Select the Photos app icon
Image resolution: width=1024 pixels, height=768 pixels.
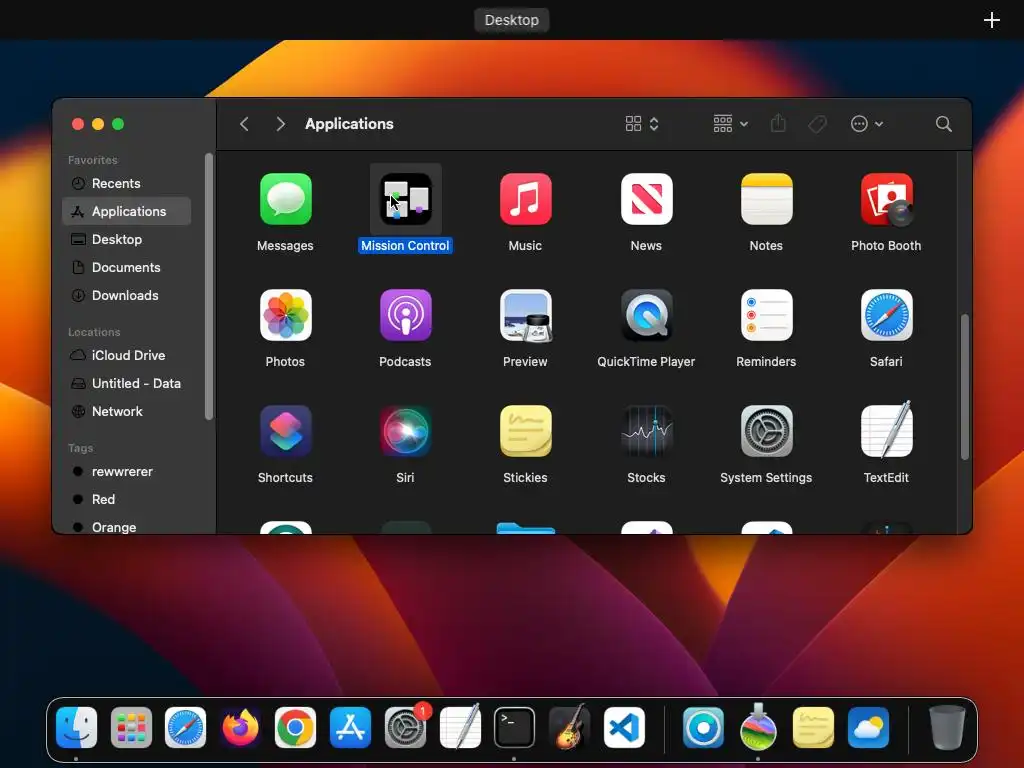[285, 315]
